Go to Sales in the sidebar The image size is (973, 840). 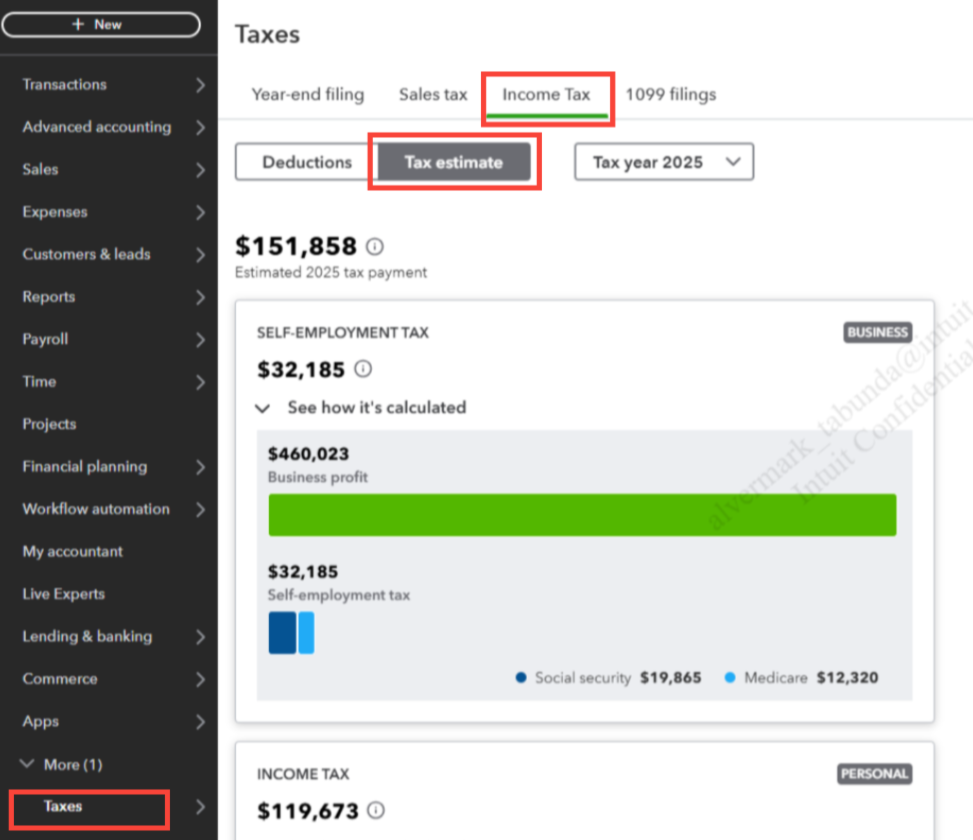point(40,169)
